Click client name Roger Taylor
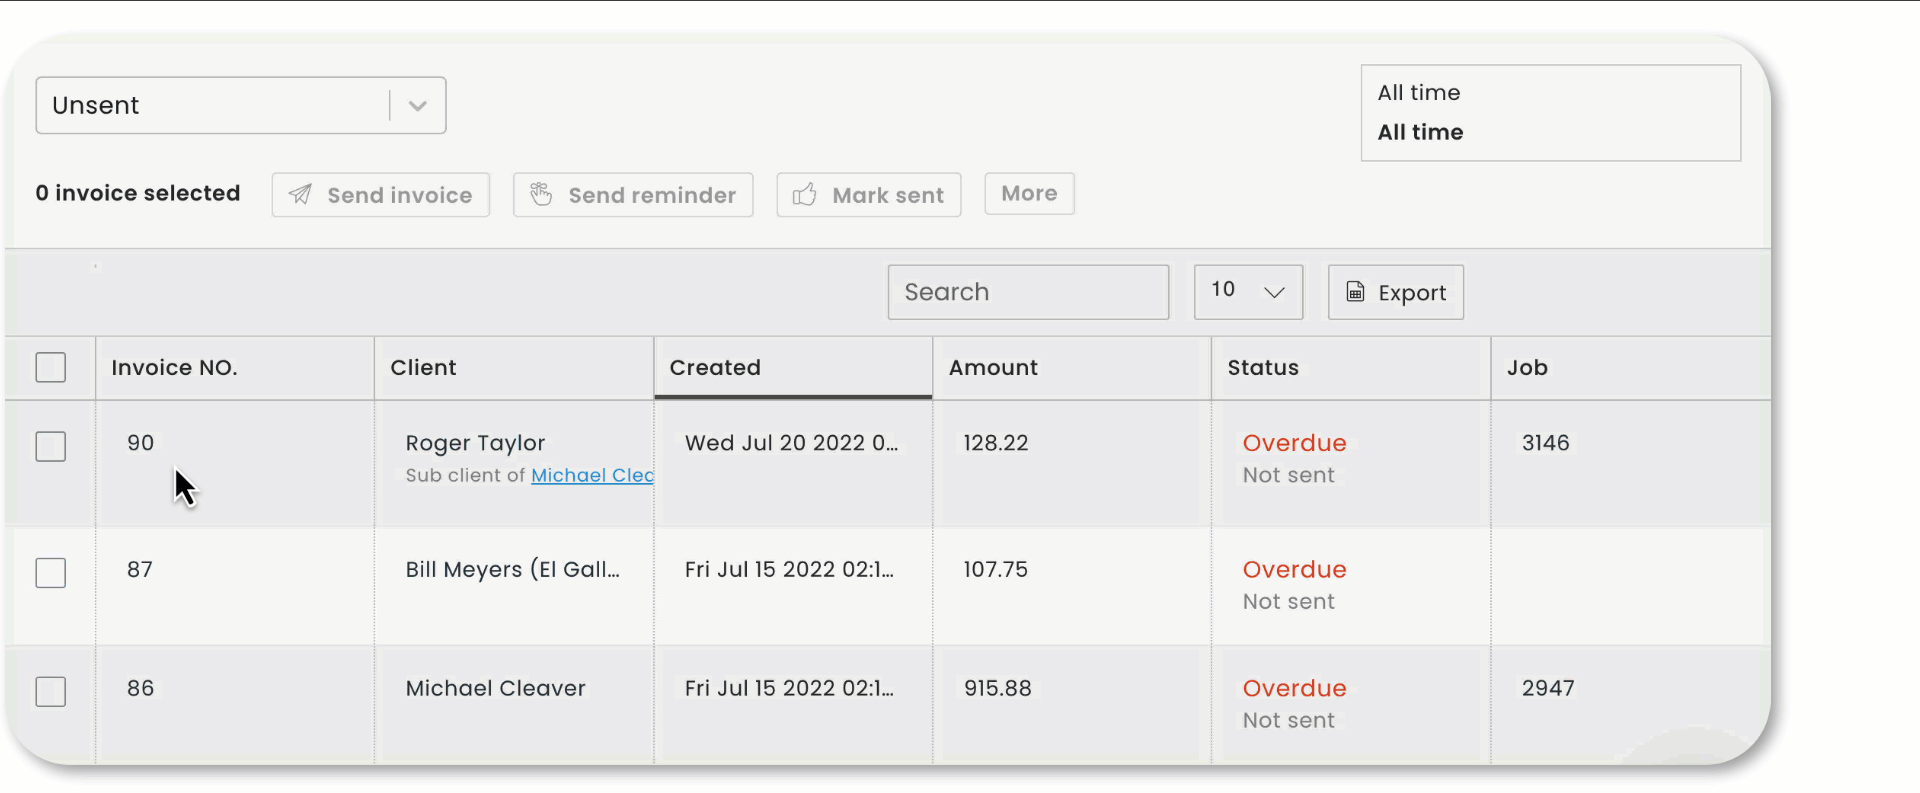 point(475,443)
